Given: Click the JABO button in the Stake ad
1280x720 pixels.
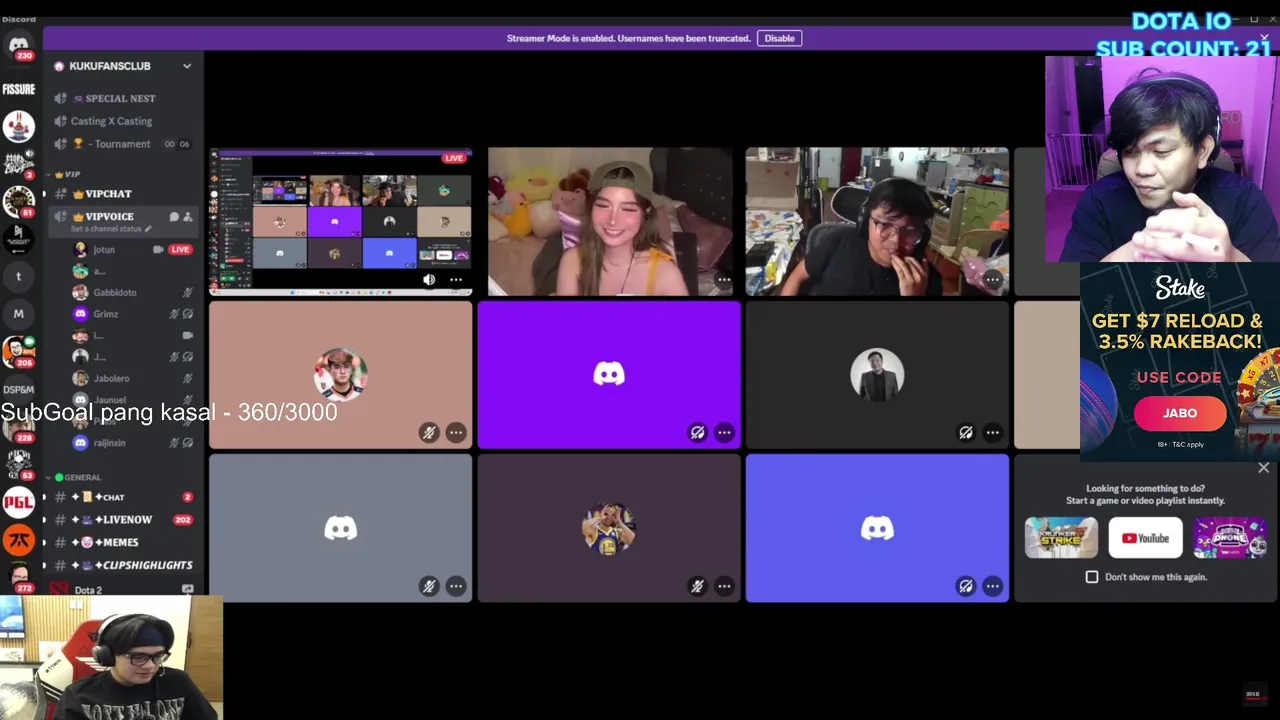Looking at the screenshot, I should pyautogui.click(x=1180, y=413).
